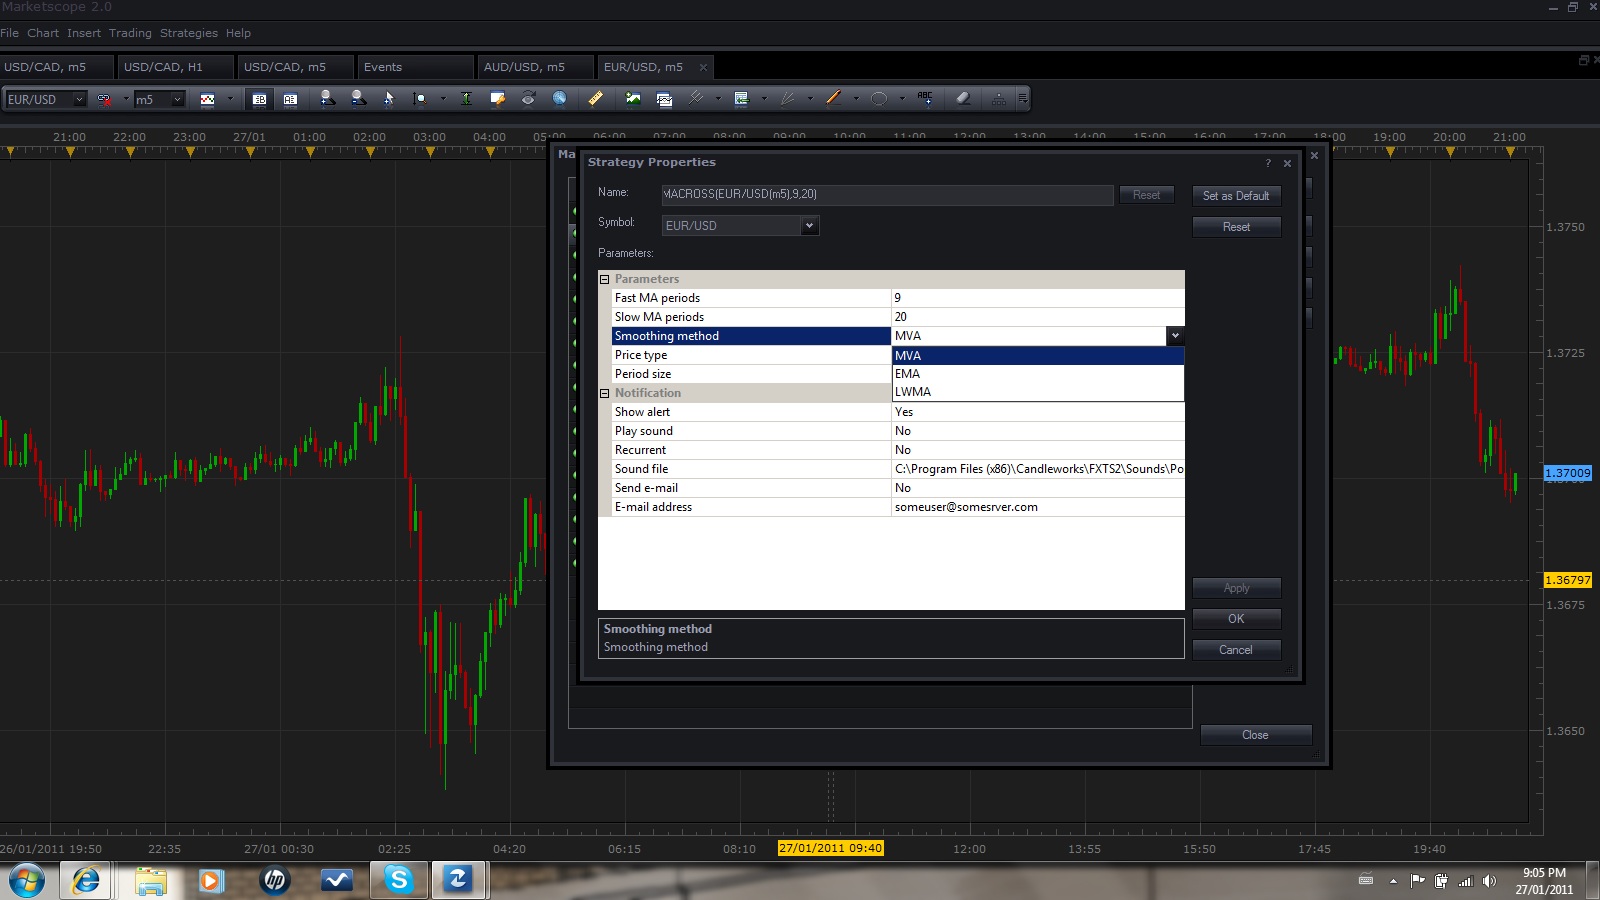This screenshot has width=1600, height=900.
Task: Close the EUR/USD, m5 tab
Action: pos(703,68)
